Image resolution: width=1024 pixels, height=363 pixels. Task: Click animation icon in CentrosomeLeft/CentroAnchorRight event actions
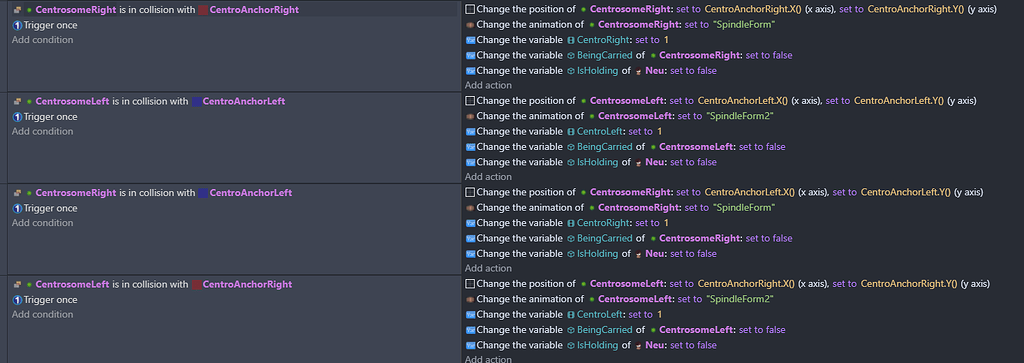[470, 299]
